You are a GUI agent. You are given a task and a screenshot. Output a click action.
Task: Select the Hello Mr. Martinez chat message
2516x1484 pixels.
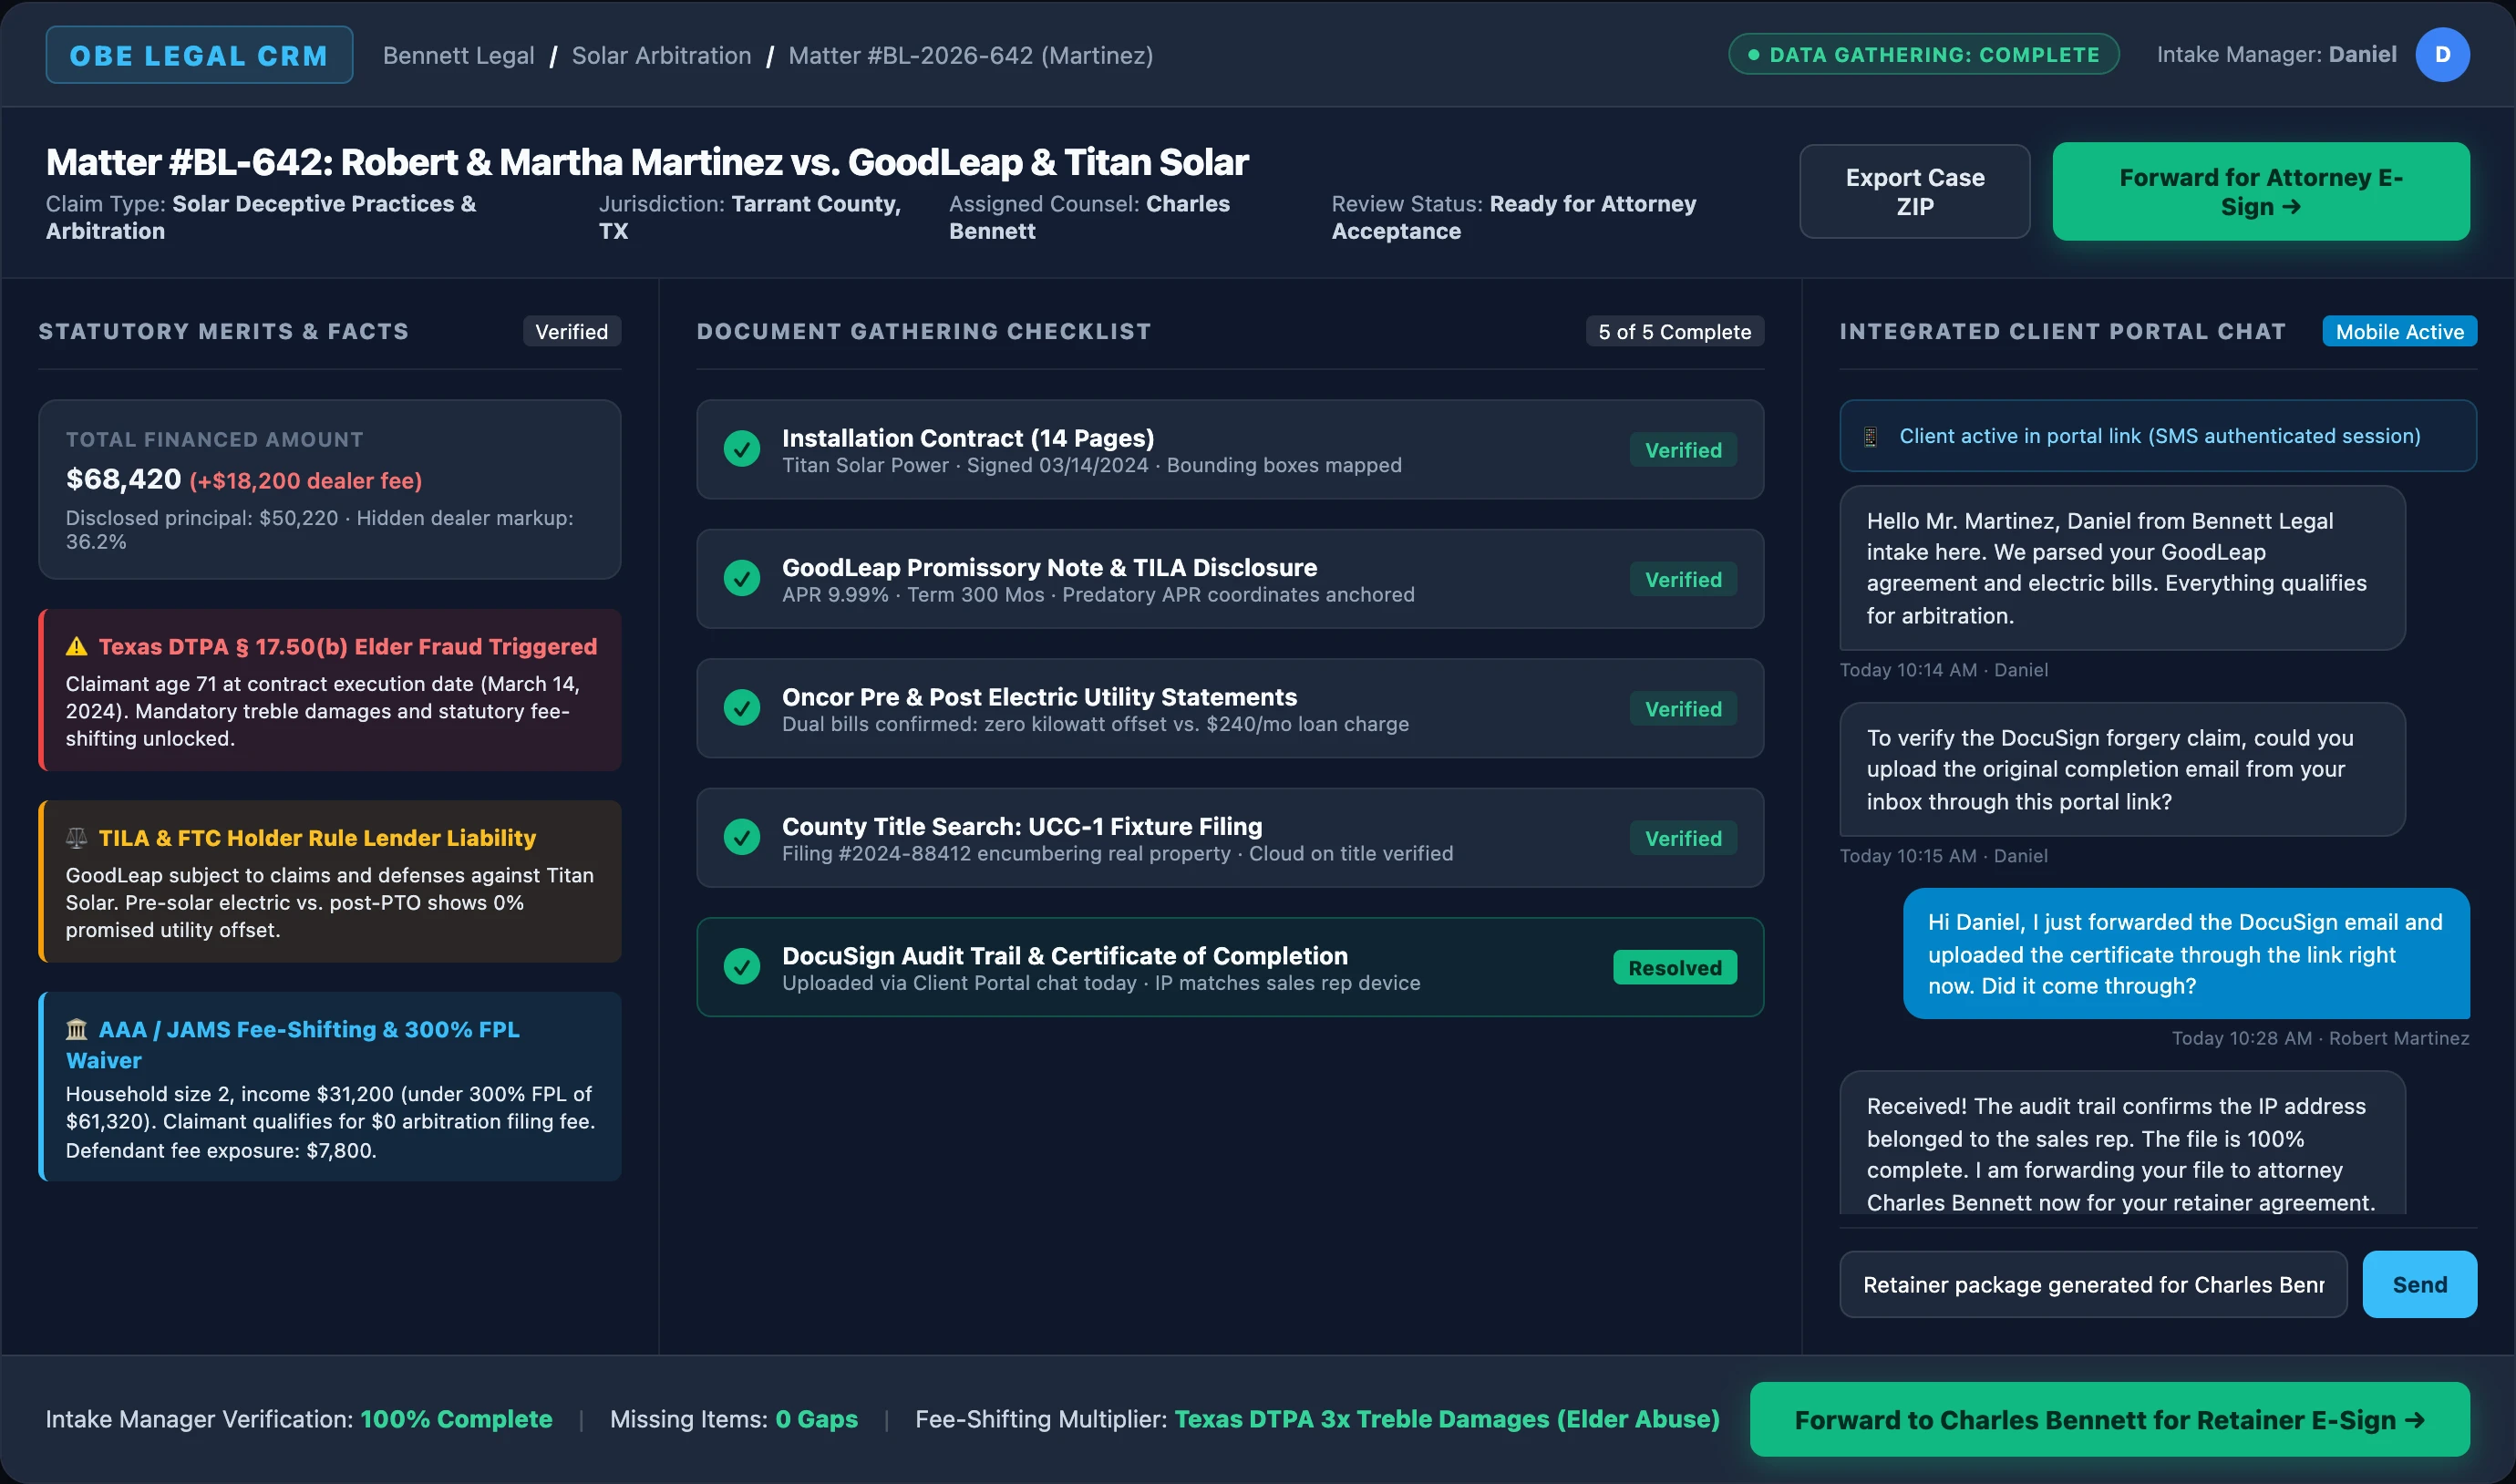coord(2122,568)
